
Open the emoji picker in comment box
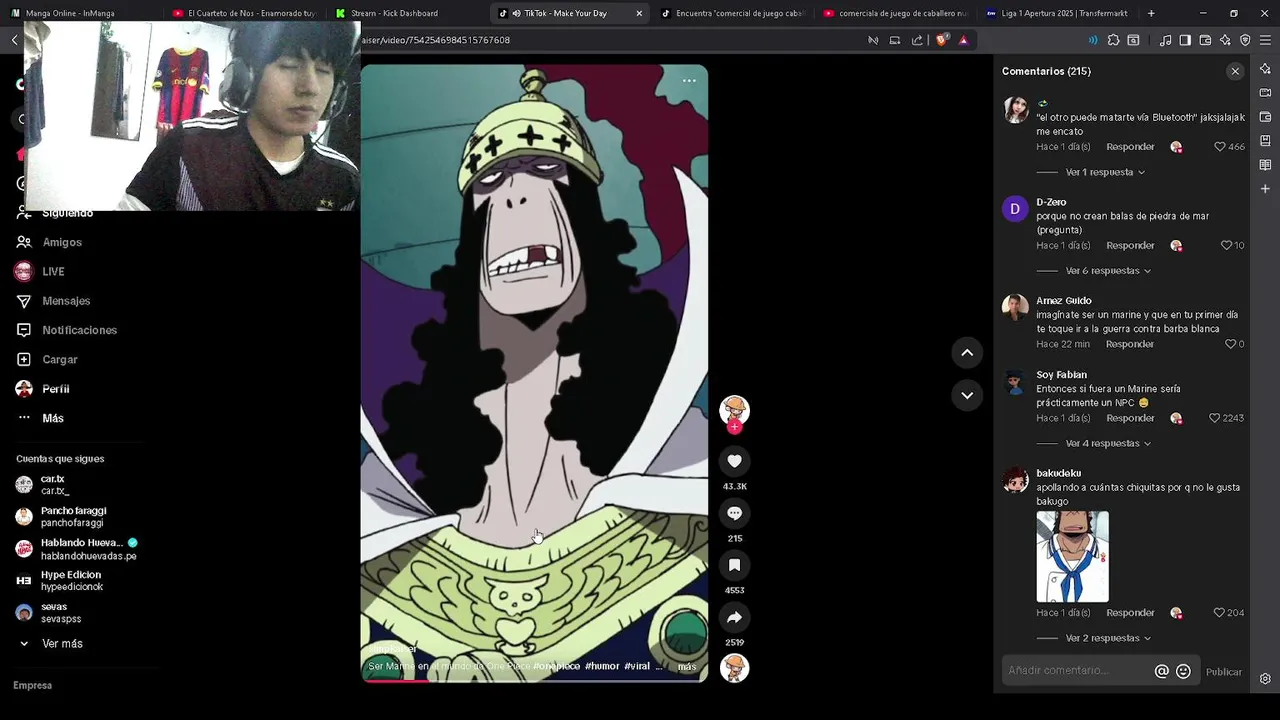tap(1184, 672)
